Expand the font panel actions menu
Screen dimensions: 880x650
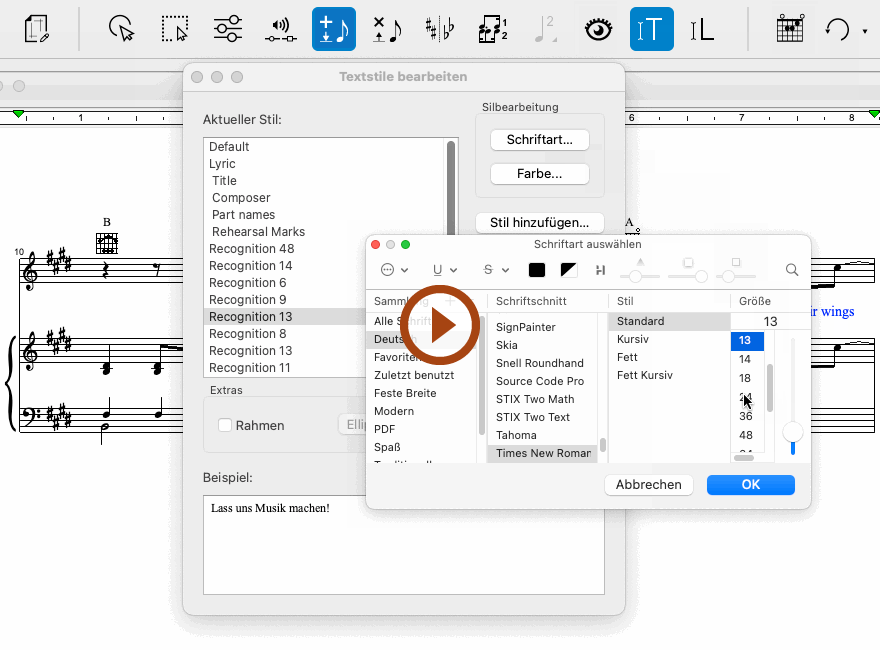(x=395, y=270)
